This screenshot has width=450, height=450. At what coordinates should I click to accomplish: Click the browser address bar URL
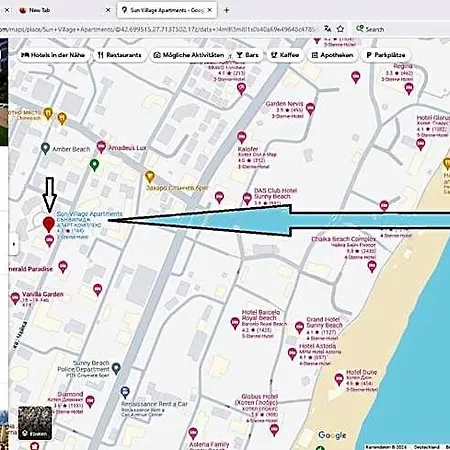pyautogui.click(x=157, y=29)
